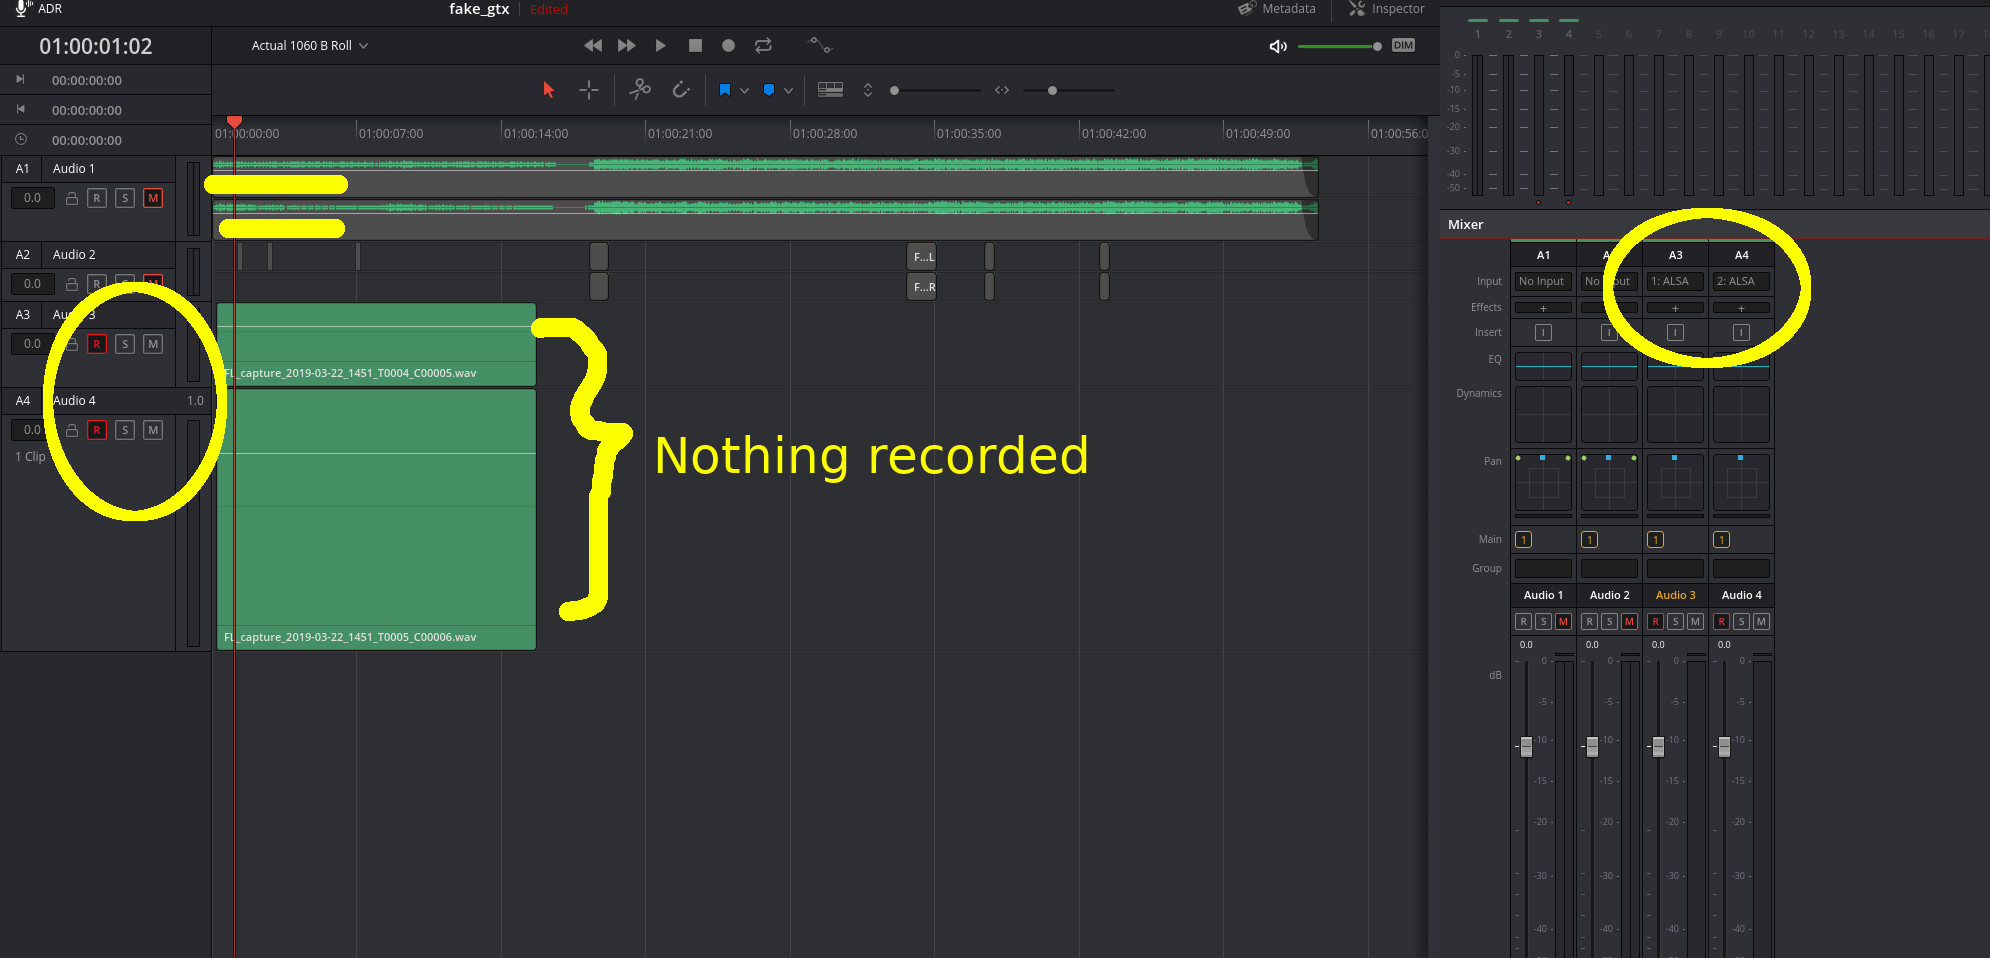This screenshot has height=958, width=1990.
Task: Mute Audio 3 in track header
Action: (x=153, y=344)
